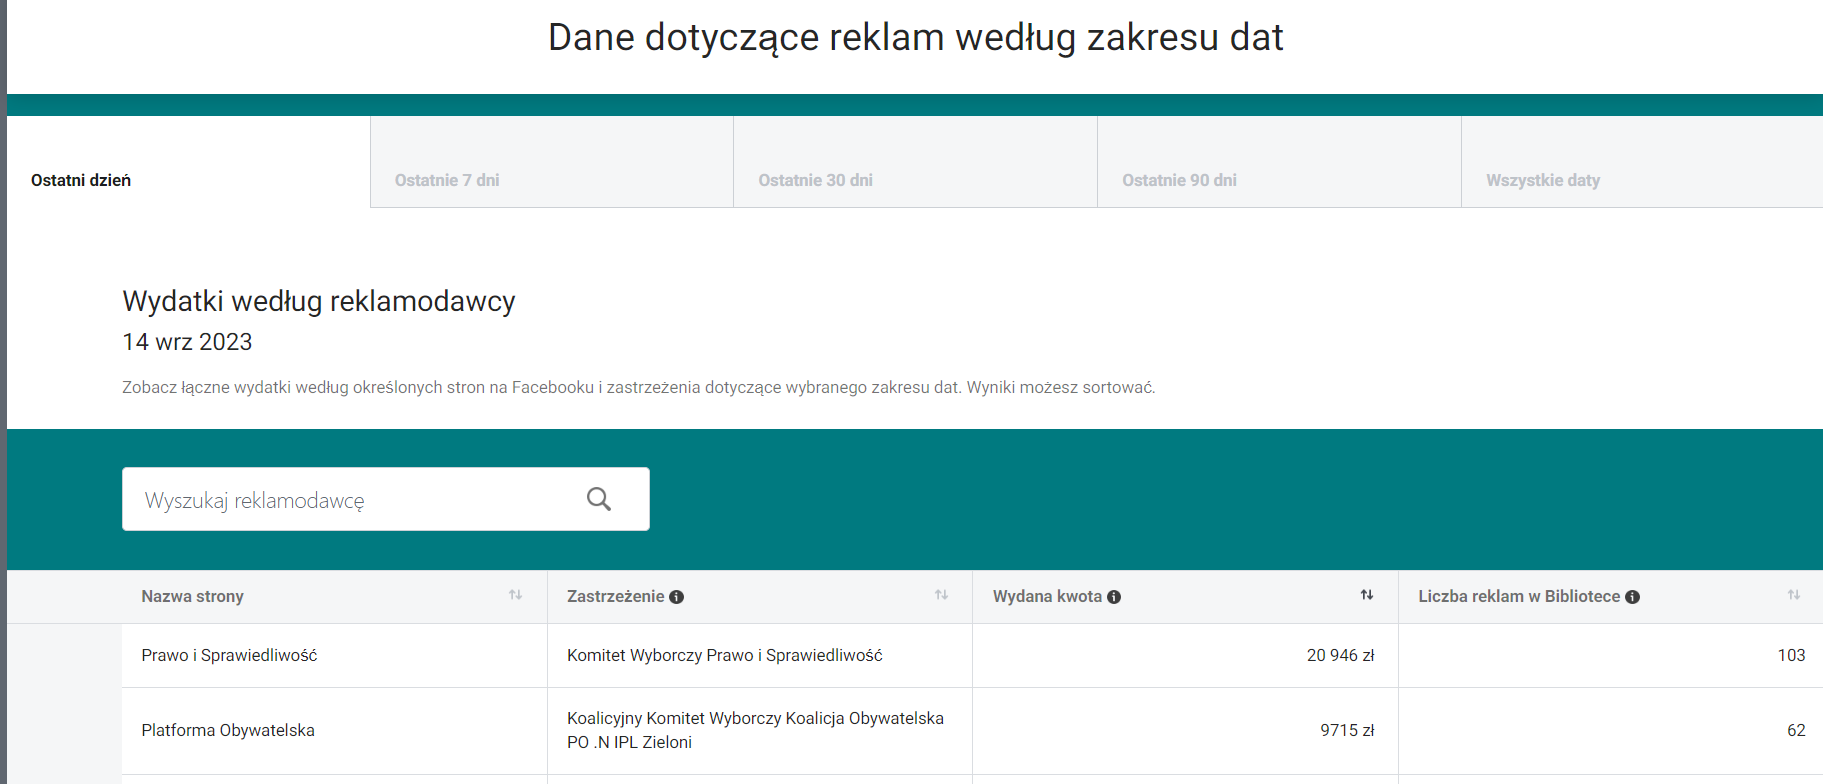
Task: Open Platforma Obywatelska page row
Action: tap(228, 730)
